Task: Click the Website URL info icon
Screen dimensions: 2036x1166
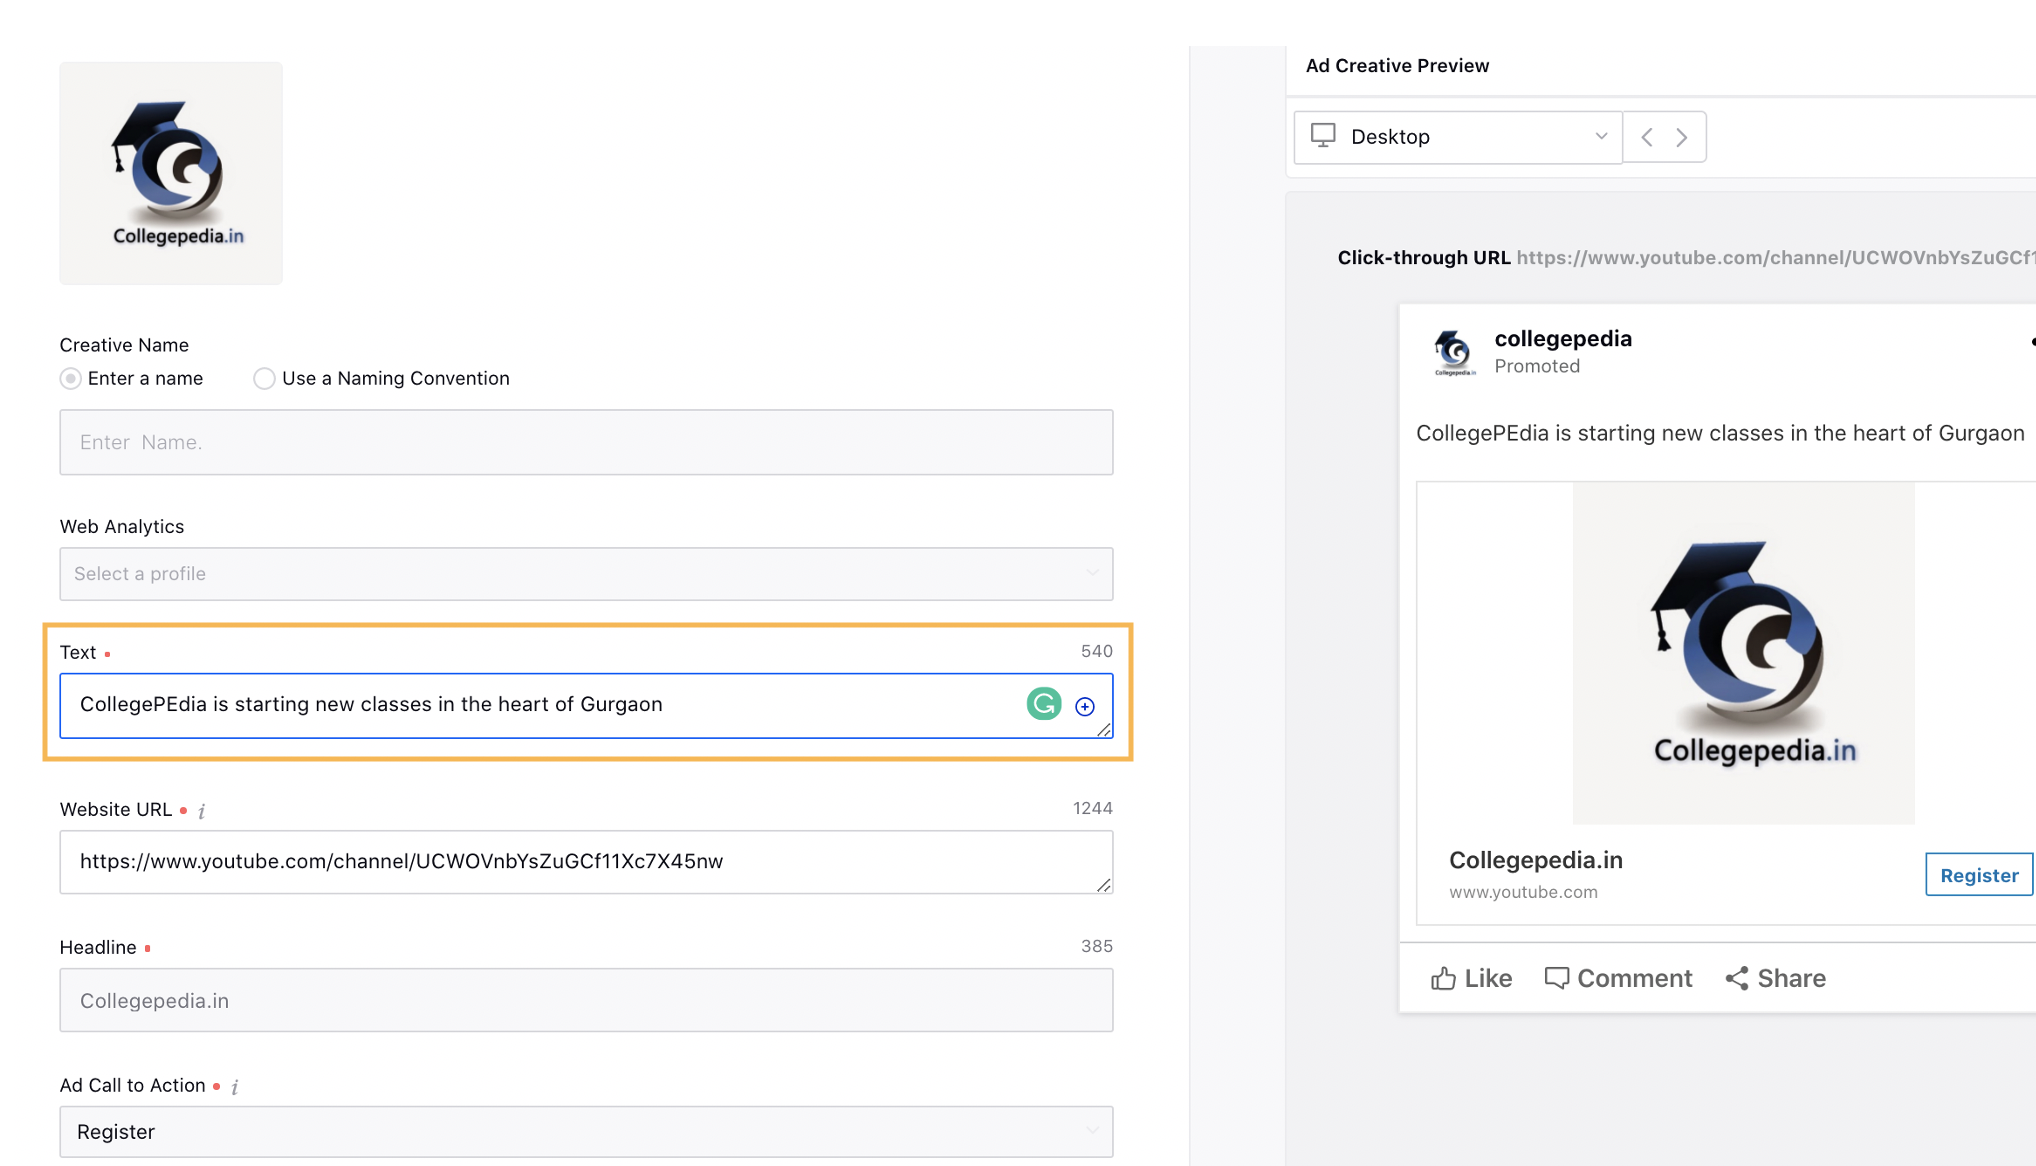Action: point(202,811)
